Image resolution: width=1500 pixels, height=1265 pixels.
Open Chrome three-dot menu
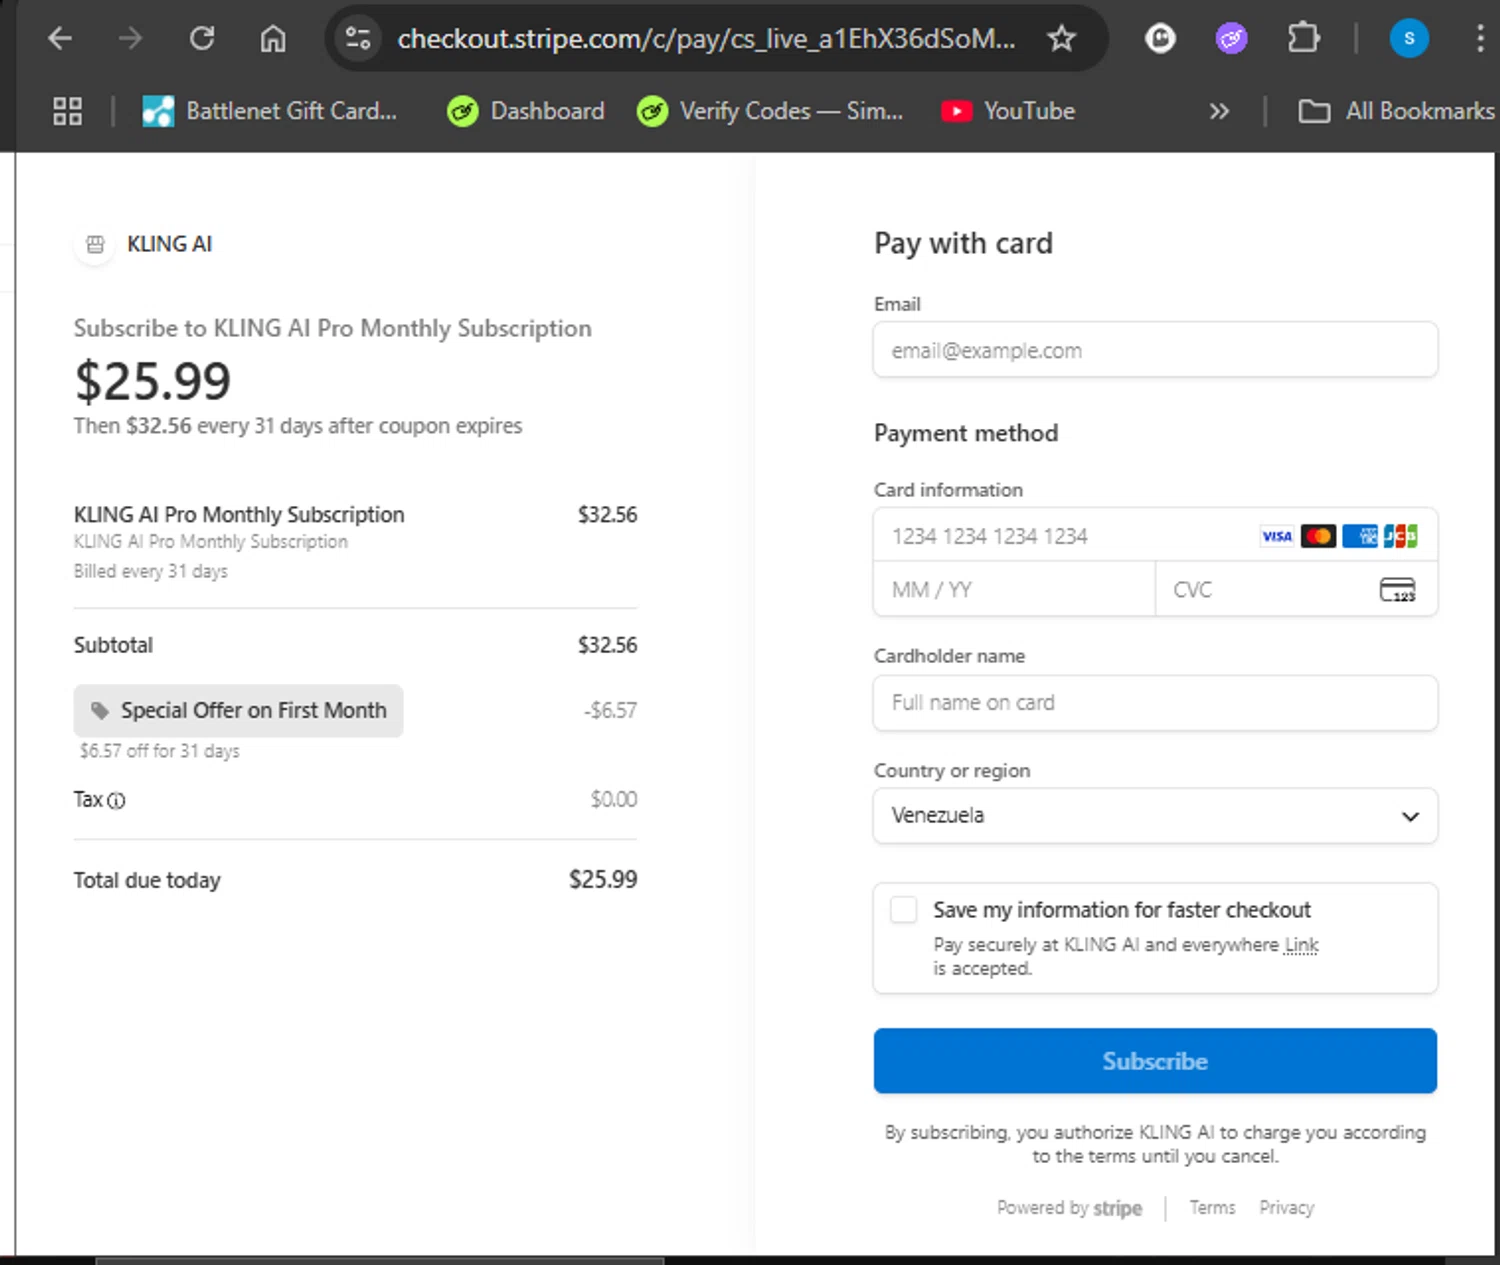click(x=1480, y=39)
